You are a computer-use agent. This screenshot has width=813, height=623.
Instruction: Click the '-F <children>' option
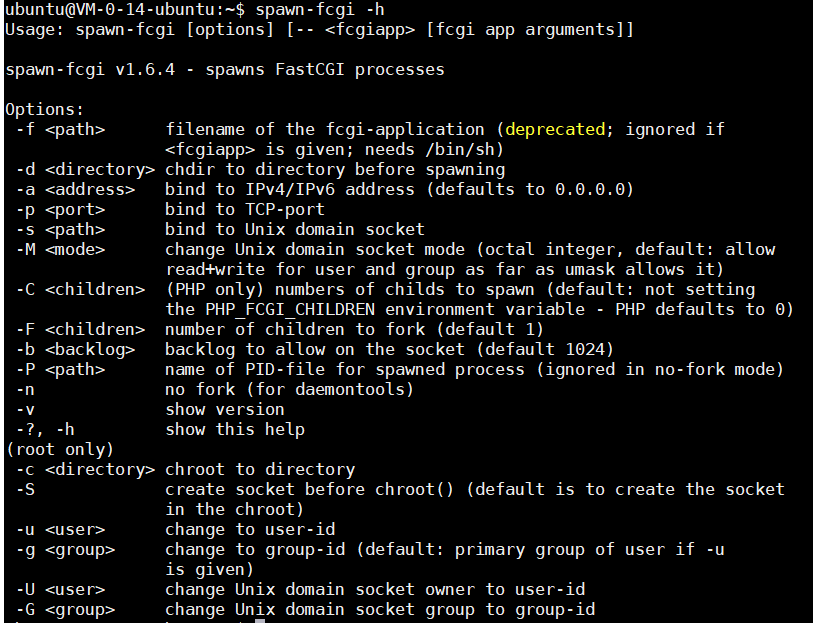click(80, 329)
